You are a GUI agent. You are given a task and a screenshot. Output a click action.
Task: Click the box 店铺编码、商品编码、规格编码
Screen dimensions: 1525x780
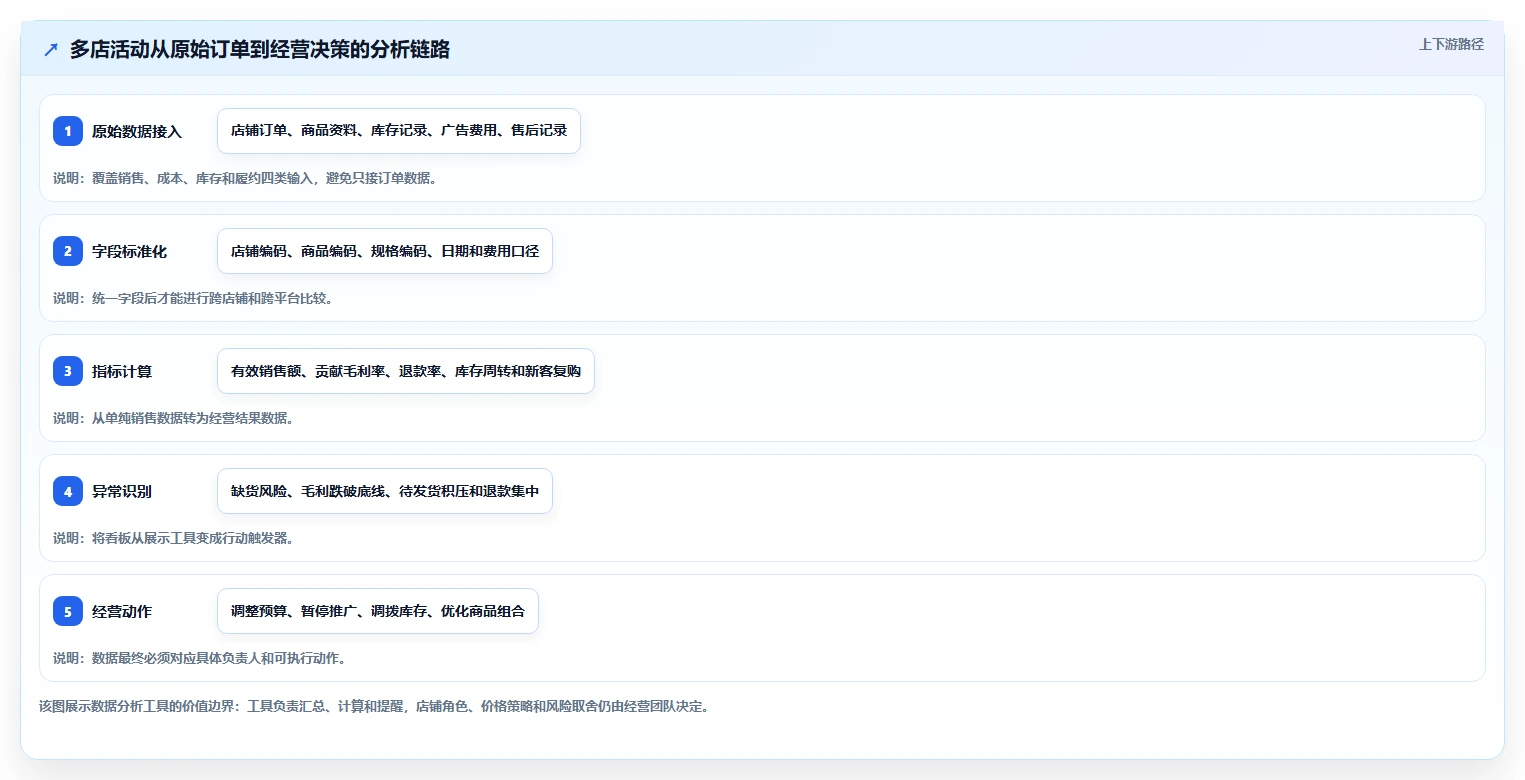pos(385,251)
